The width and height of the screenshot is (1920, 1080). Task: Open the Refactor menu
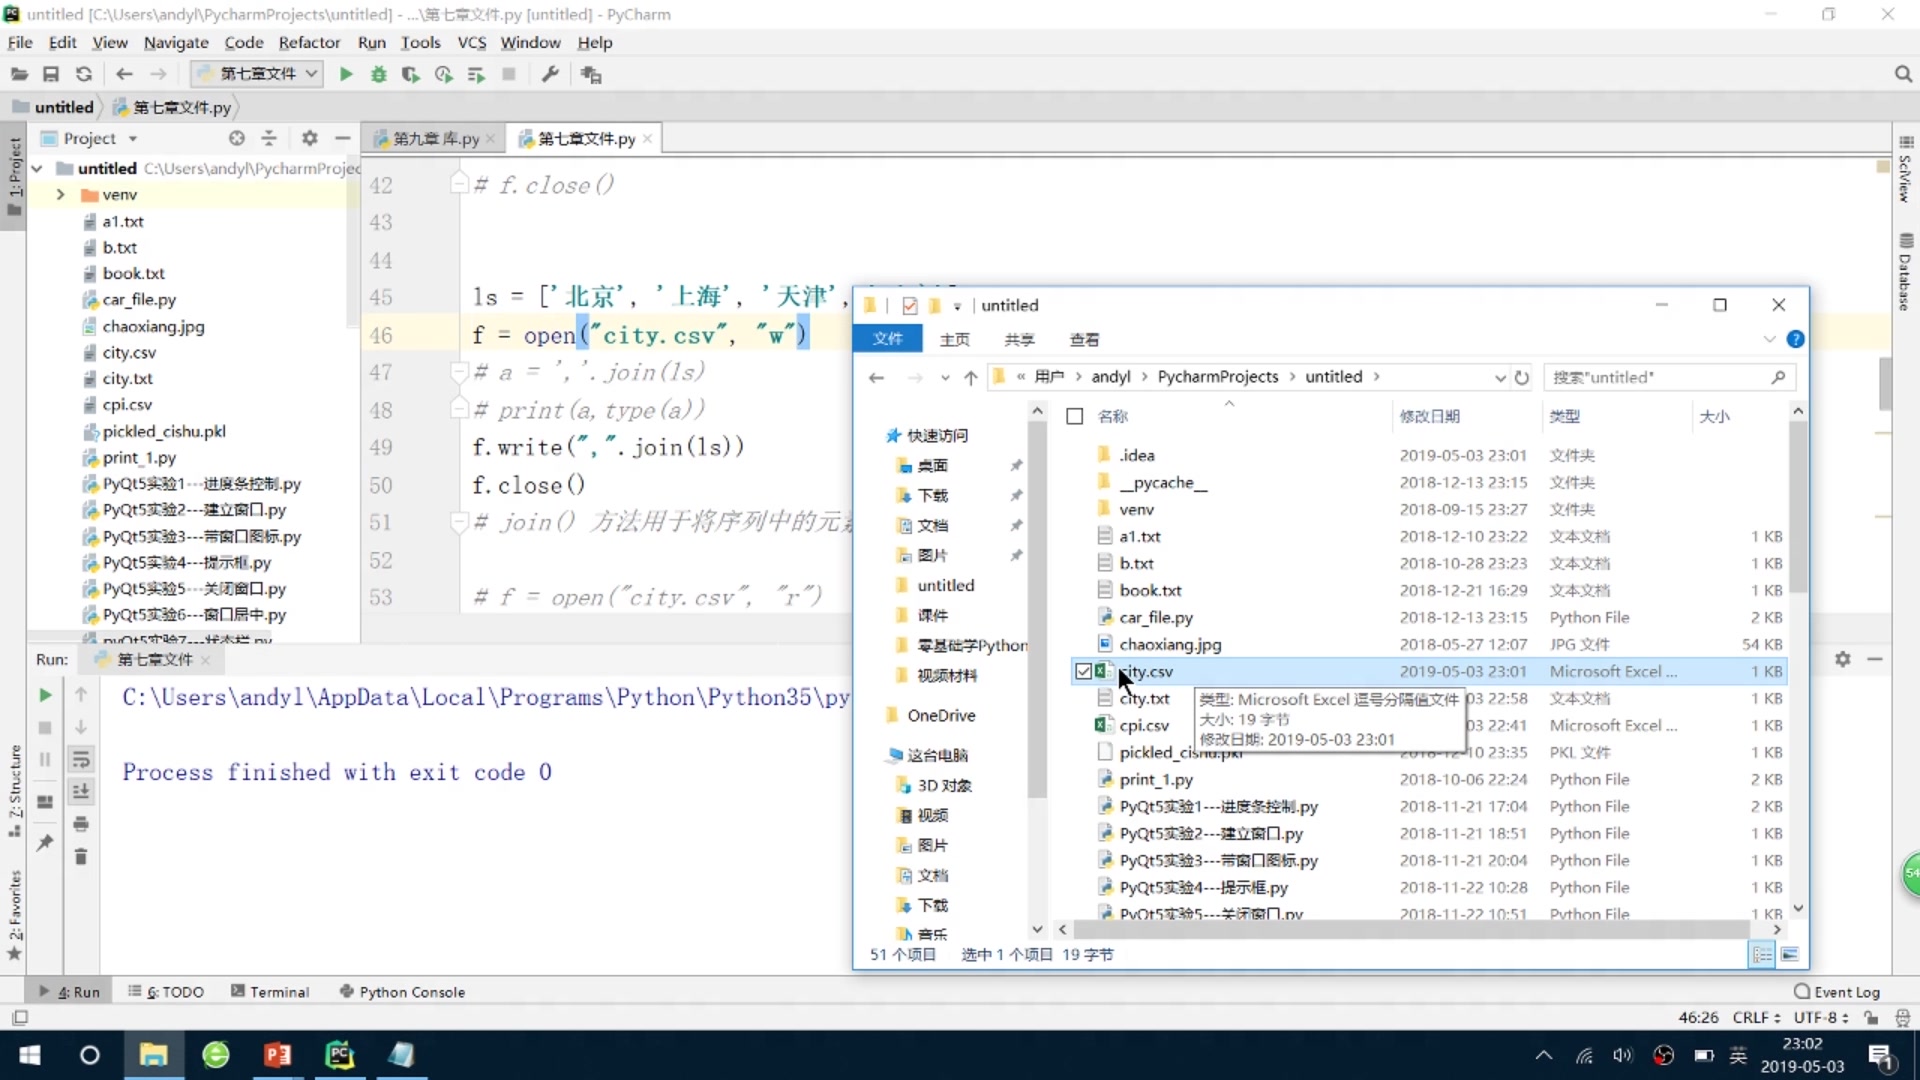(x=309, y=42)
